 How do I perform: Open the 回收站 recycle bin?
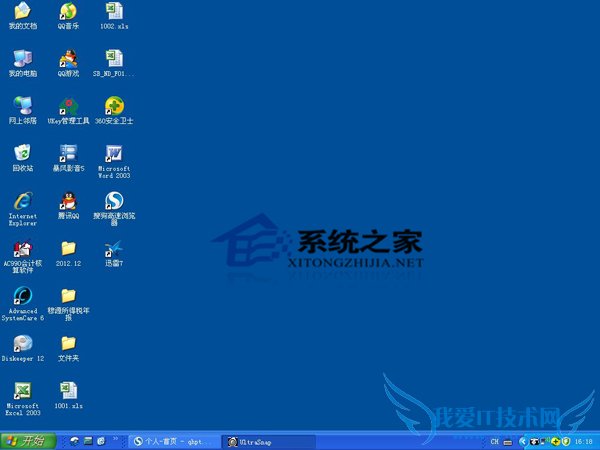tap(23, 158)
